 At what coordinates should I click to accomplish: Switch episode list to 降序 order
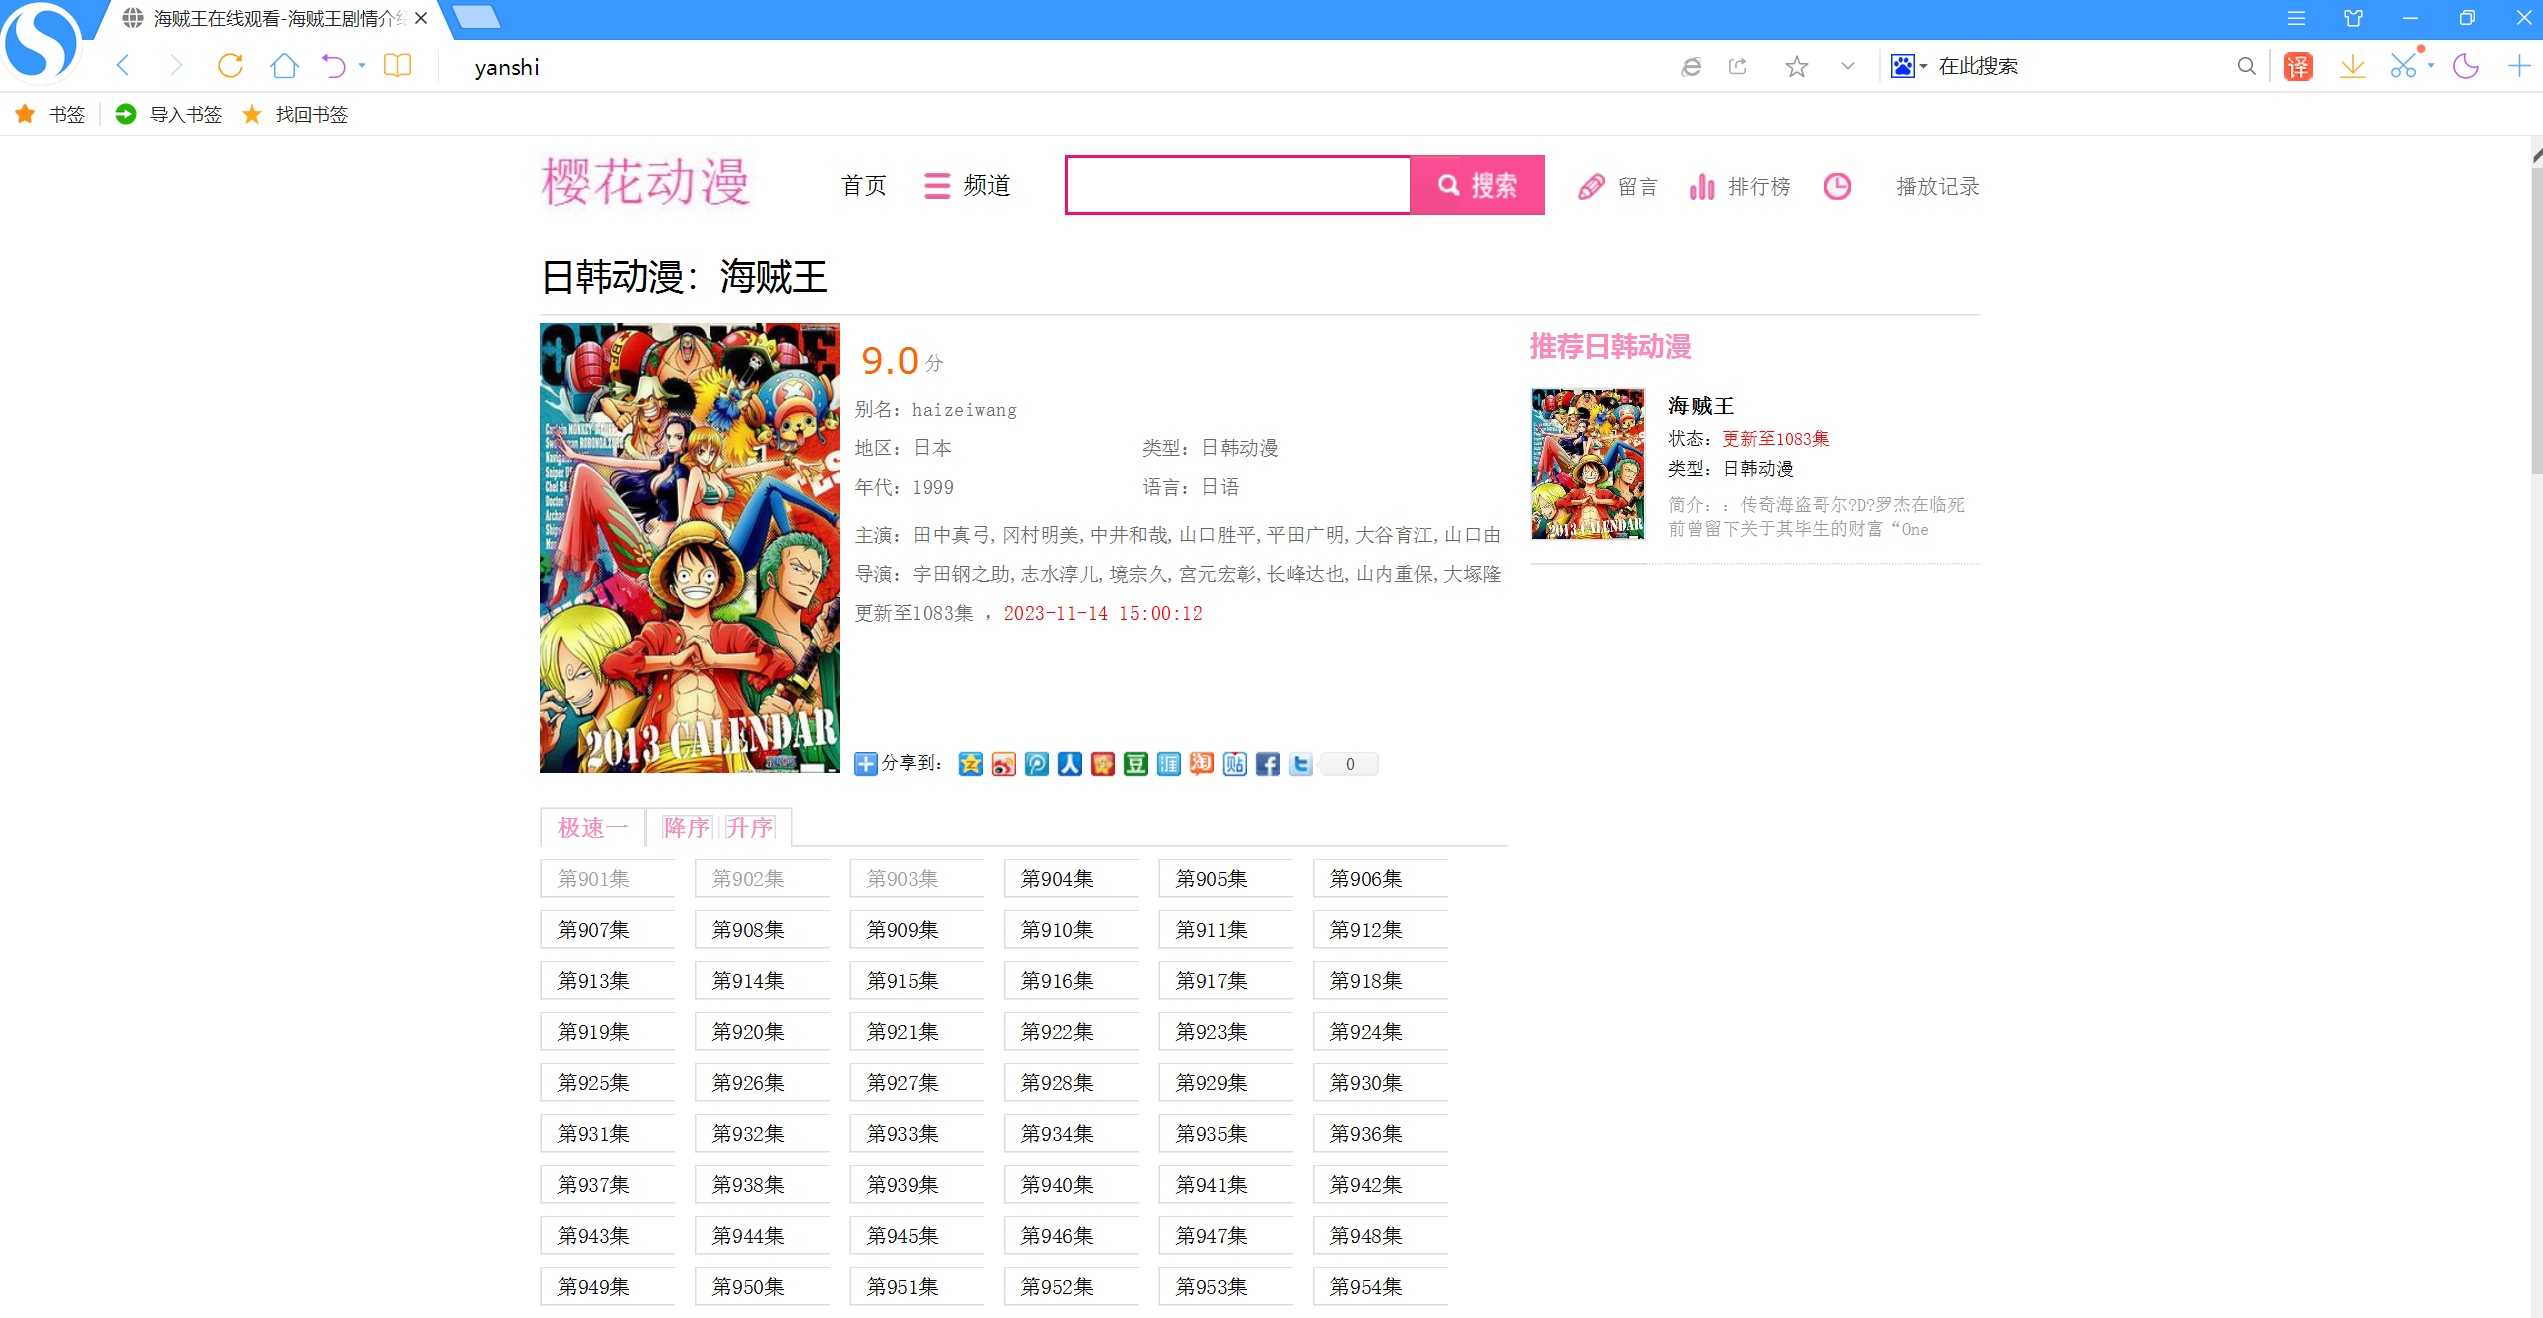pos(686,828)
